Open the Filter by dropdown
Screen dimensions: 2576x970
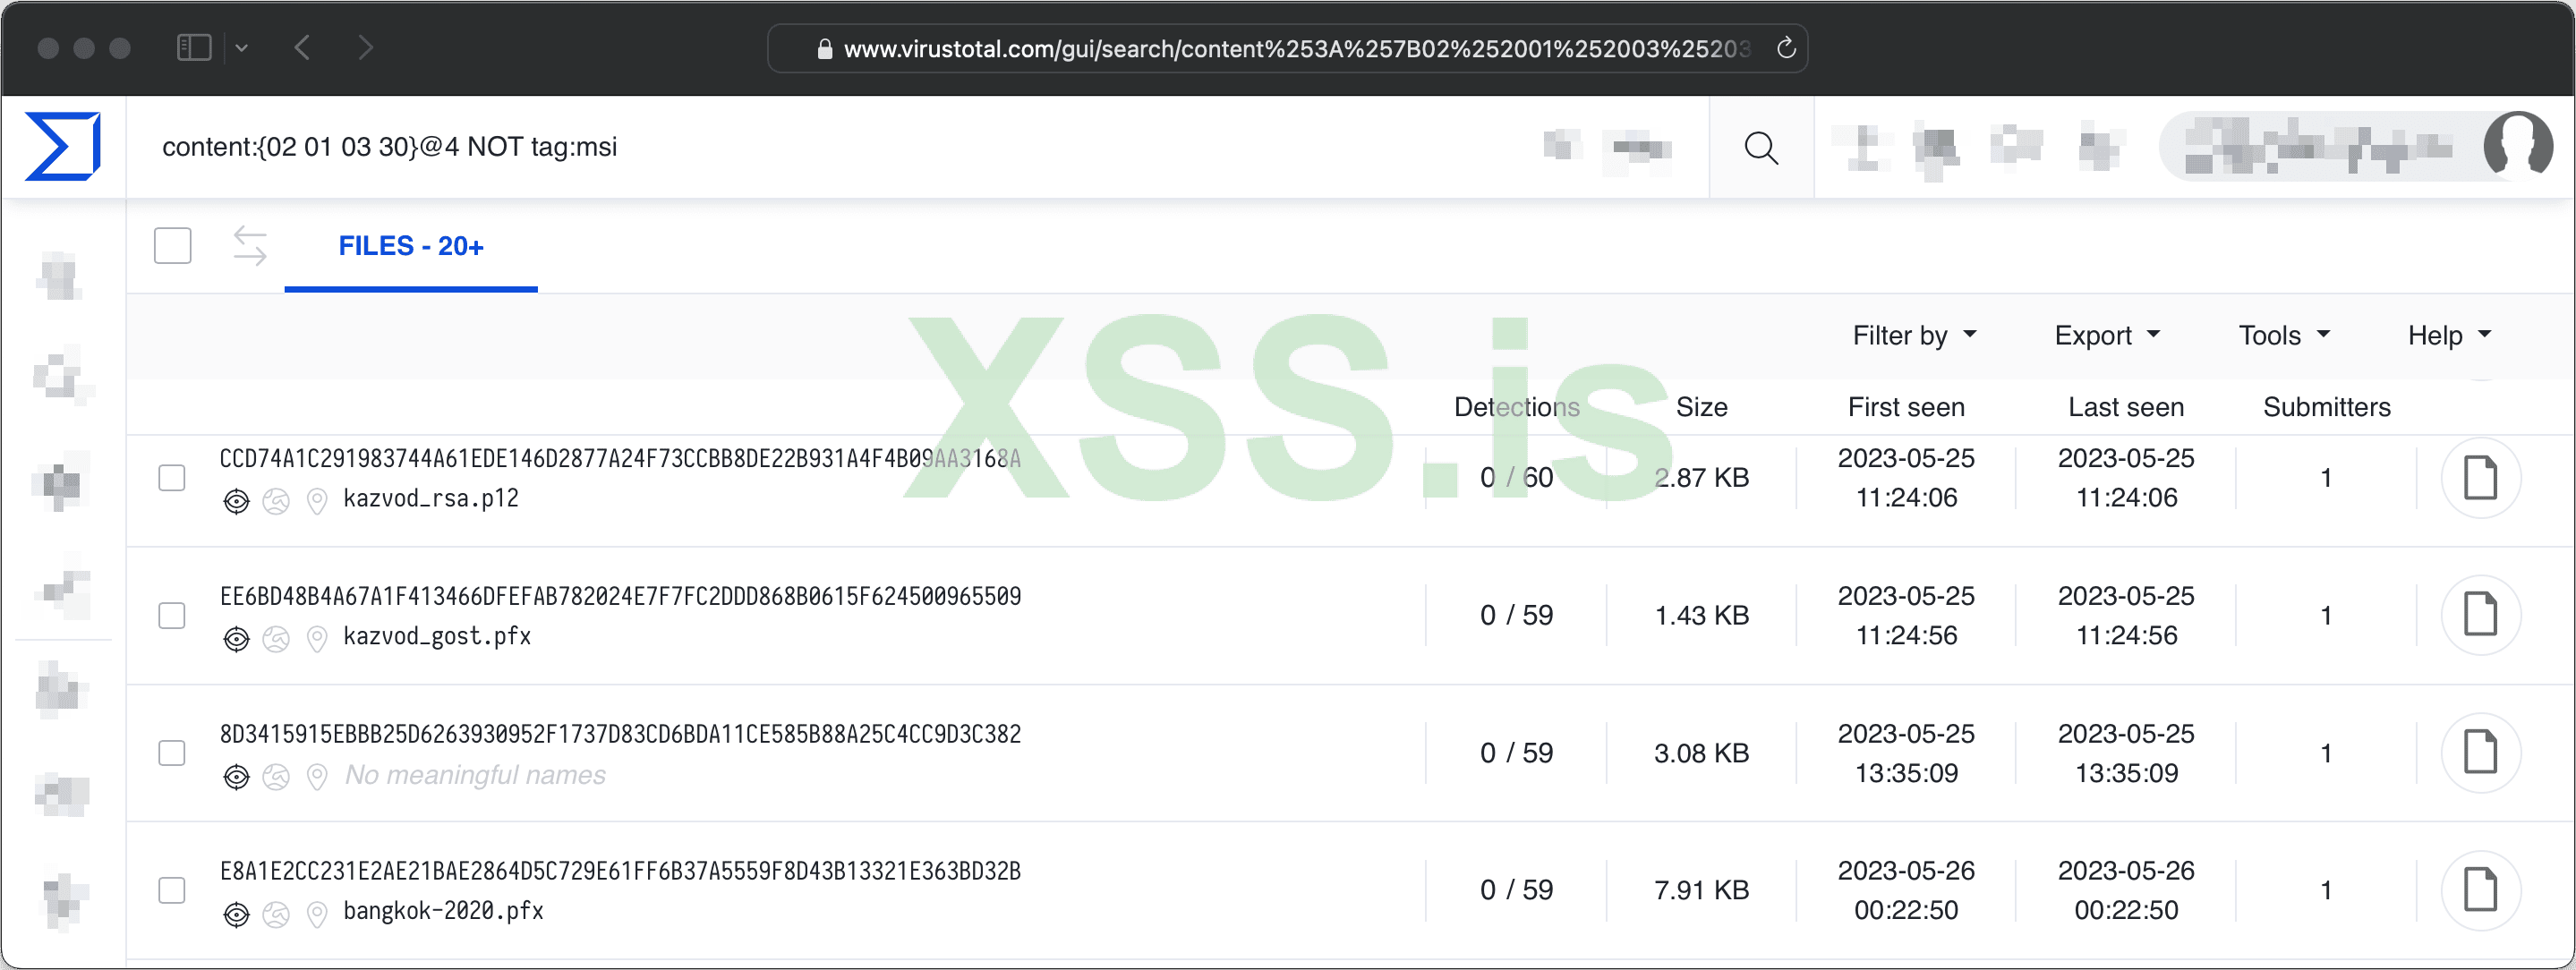coord(1915,335)
